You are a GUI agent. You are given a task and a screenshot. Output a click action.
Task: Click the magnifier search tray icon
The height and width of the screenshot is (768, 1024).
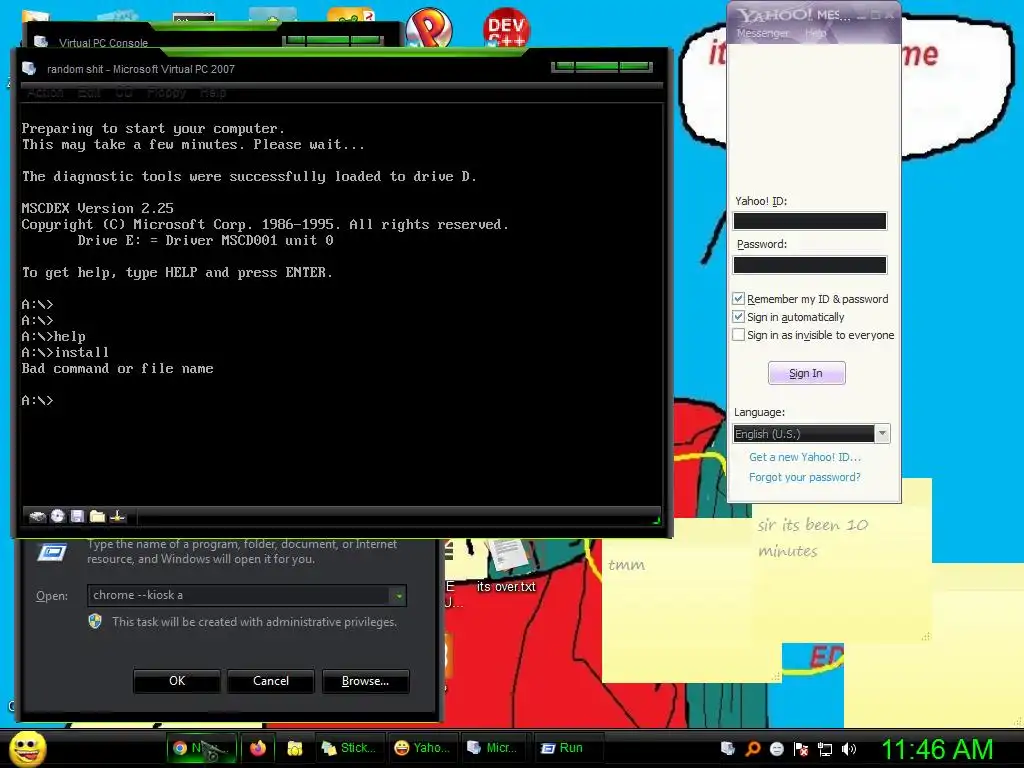click(x=752, y=748)
